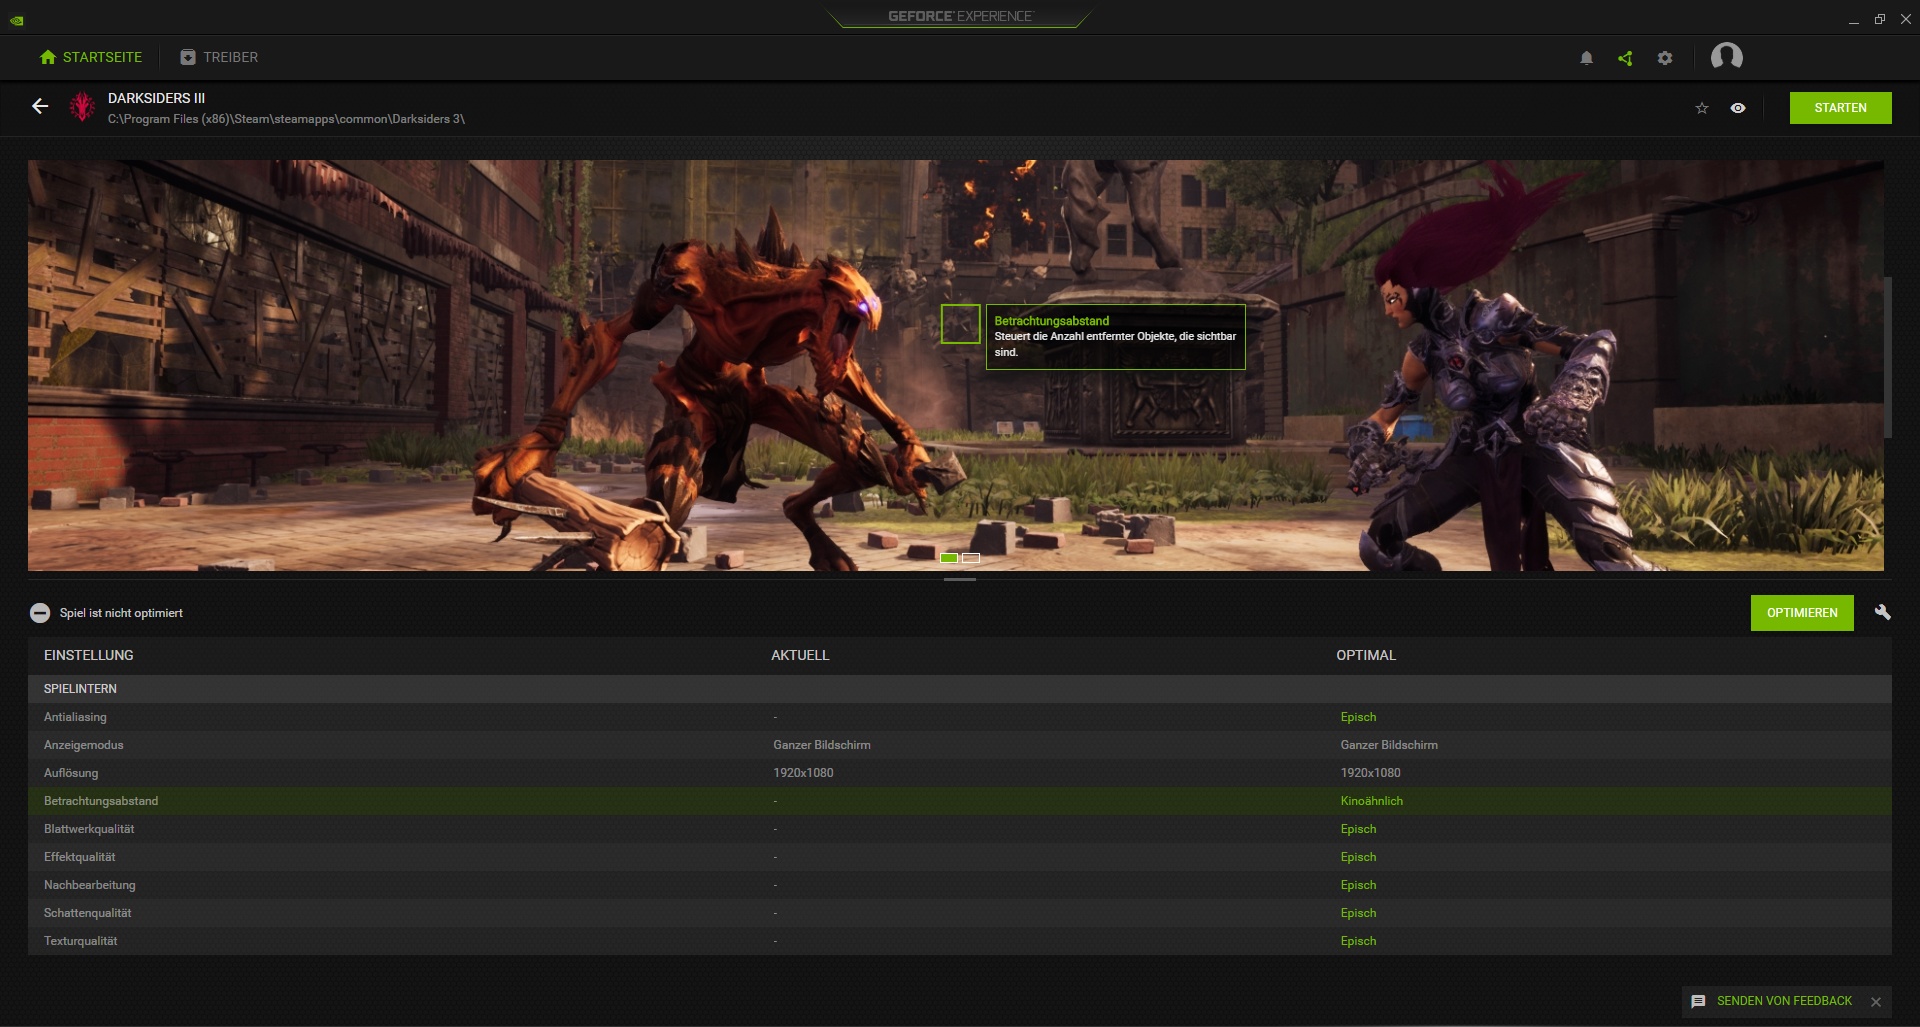
Task: Click the game install path text
Action: pyautogui.click(x=286, y=119)
